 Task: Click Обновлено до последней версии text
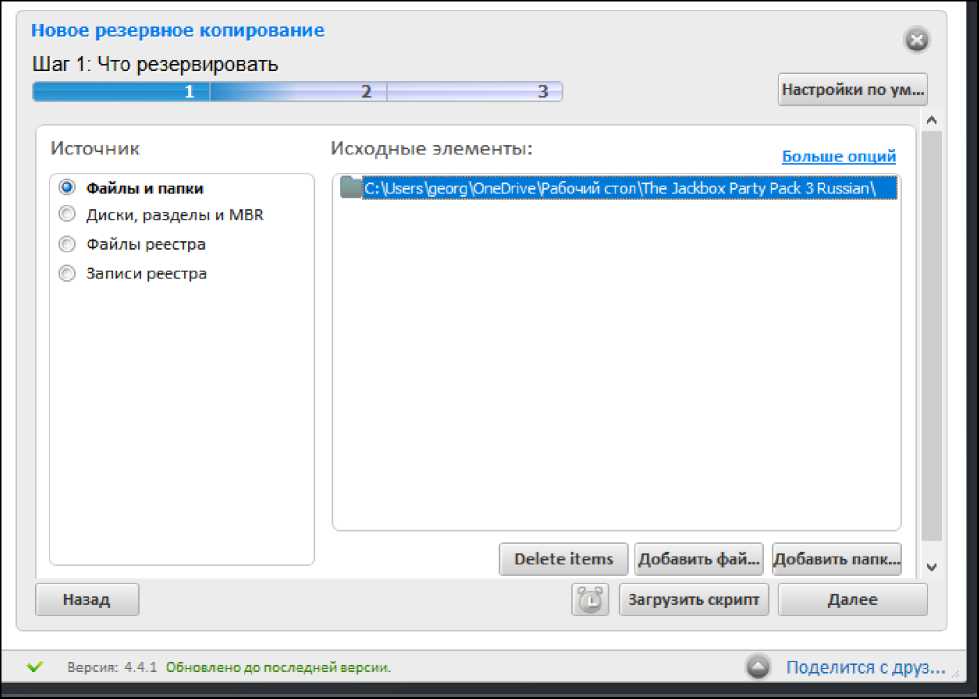click(278, 667)
